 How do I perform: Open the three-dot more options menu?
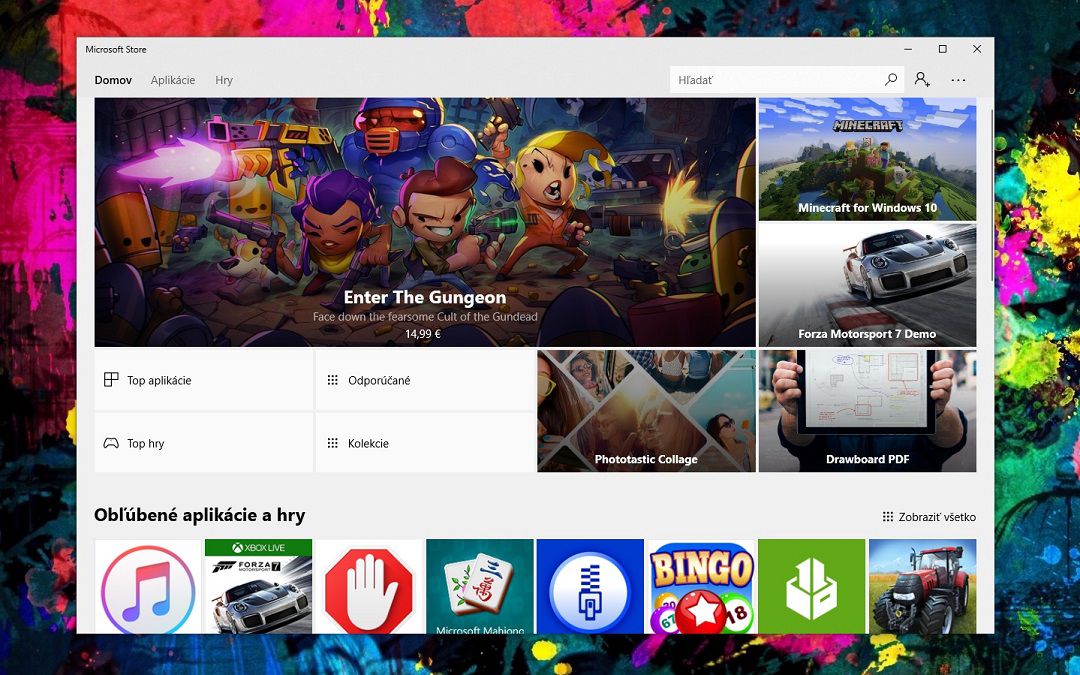958,80
